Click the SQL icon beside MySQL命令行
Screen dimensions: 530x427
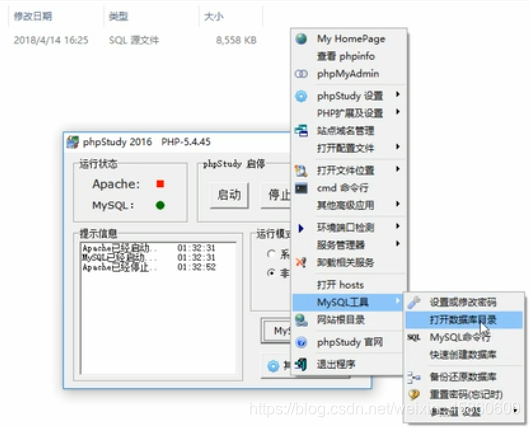[x=414, y=337]
